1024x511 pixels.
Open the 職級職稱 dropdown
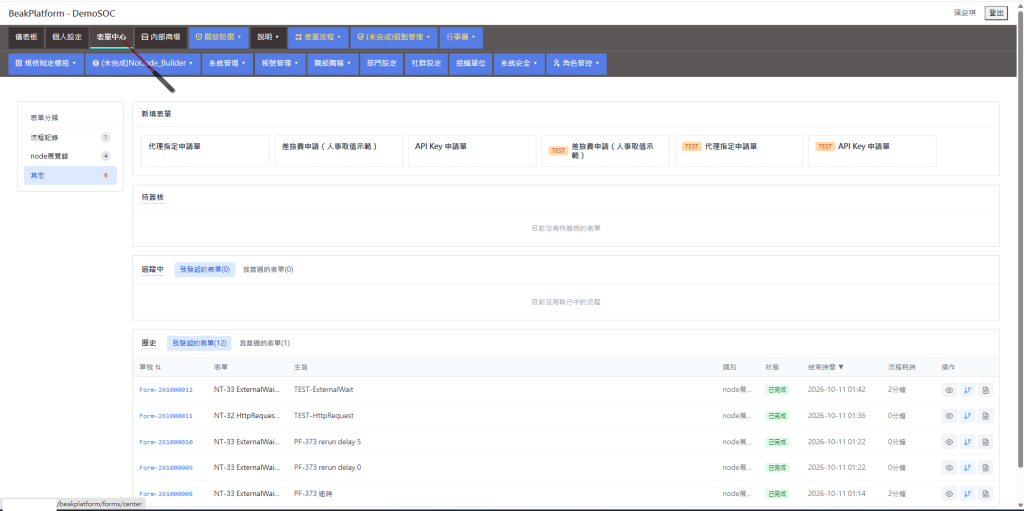coord(332,63)
